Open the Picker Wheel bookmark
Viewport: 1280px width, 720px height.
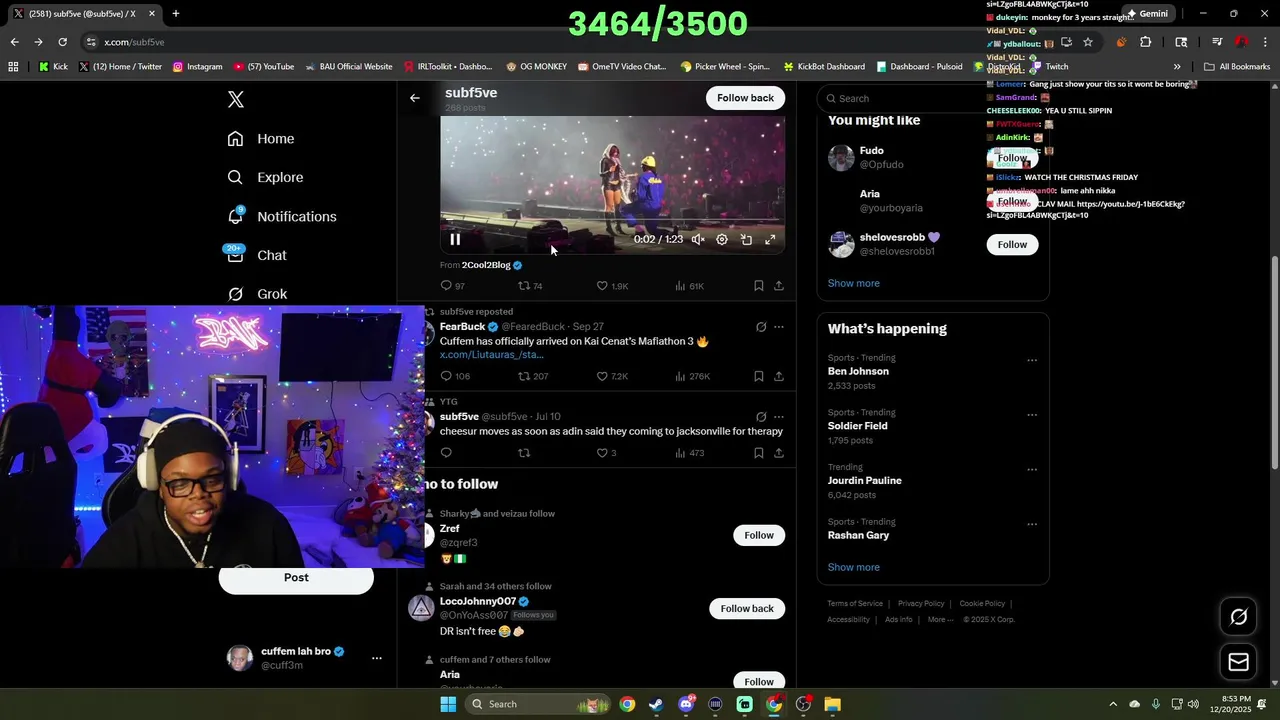[725, 67]
